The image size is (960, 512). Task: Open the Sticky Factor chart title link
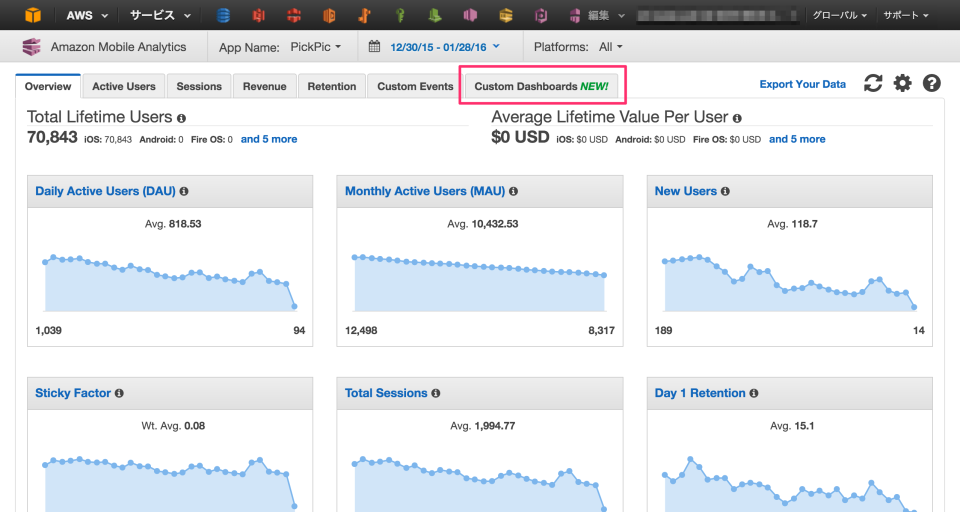[73, 393]
